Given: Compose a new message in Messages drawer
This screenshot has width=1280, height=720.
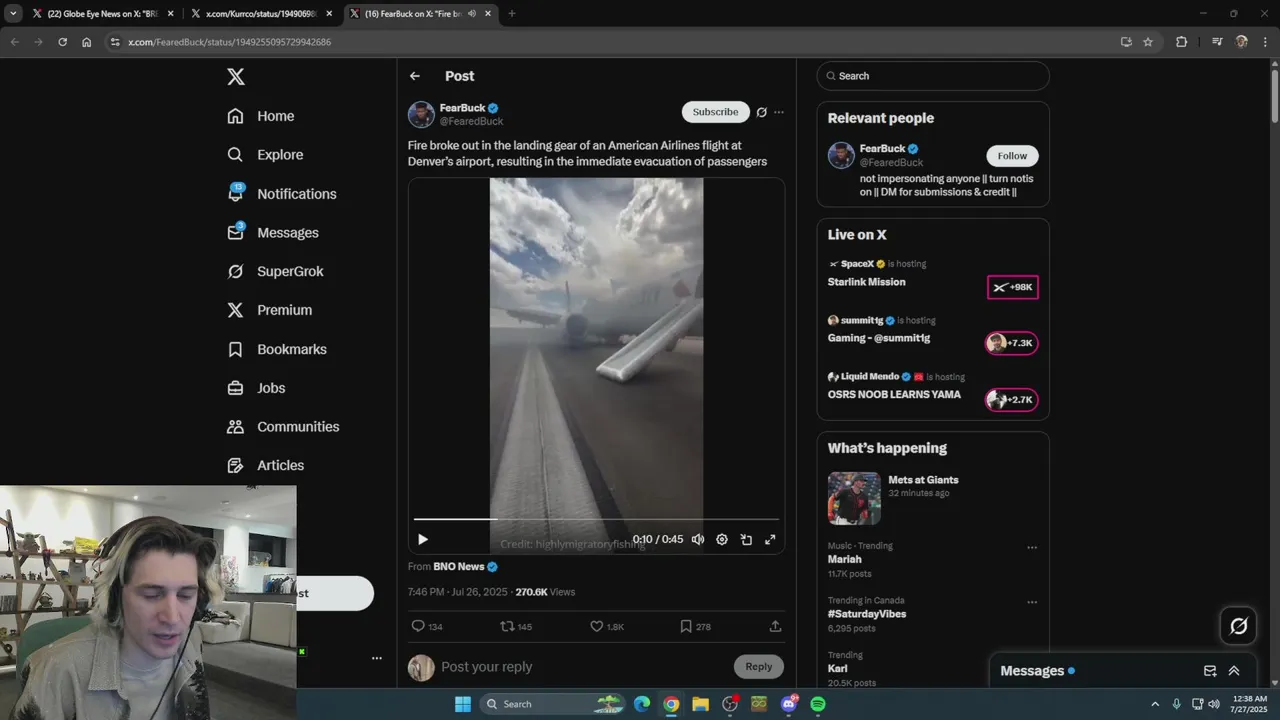Looking at the screenshot, I should tap(1210, 671).
